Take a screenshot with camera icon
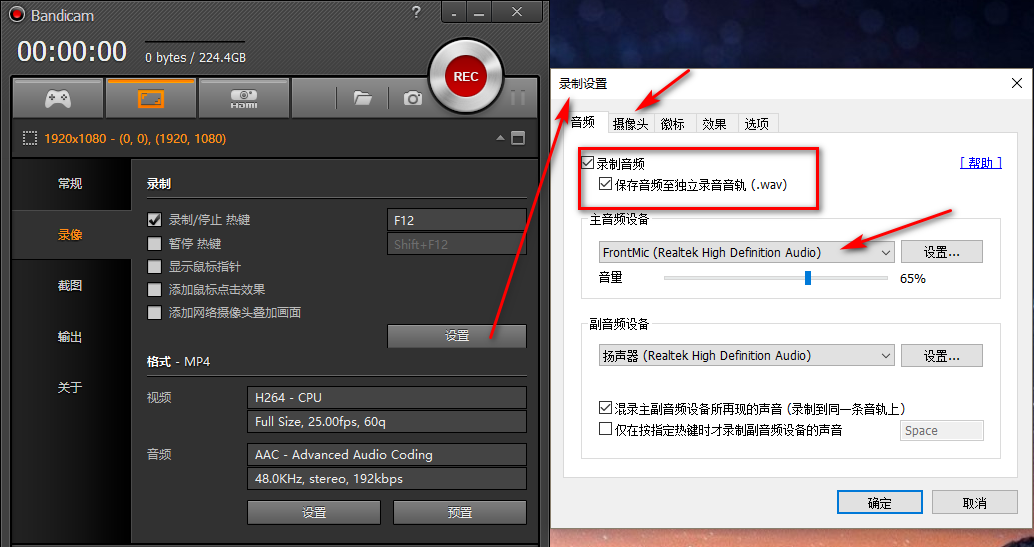1034x547 pixels. pos(413,98)
